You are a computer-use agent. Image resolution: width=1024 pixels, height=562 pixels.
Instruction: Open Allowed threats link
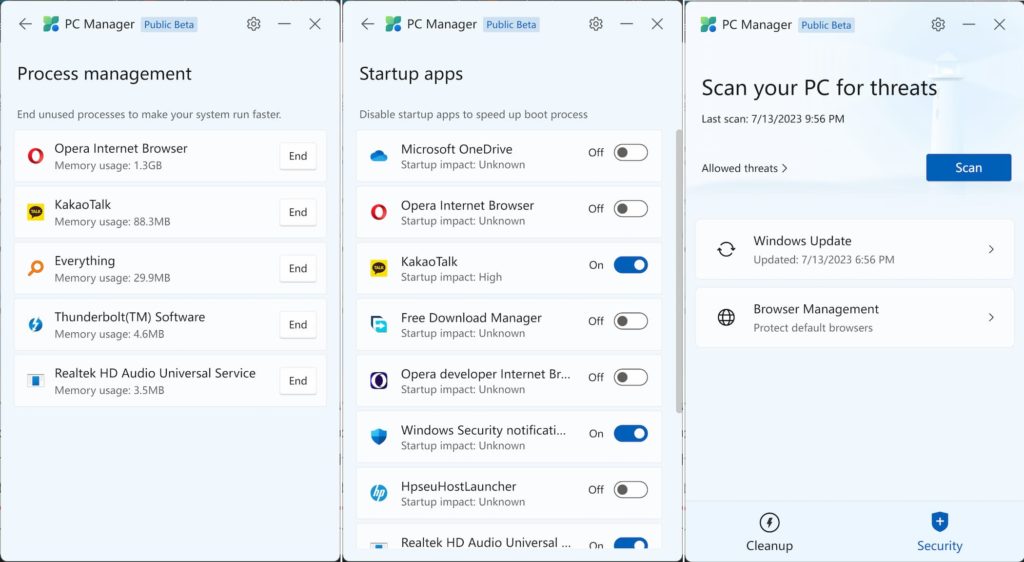tap(744, 168)
